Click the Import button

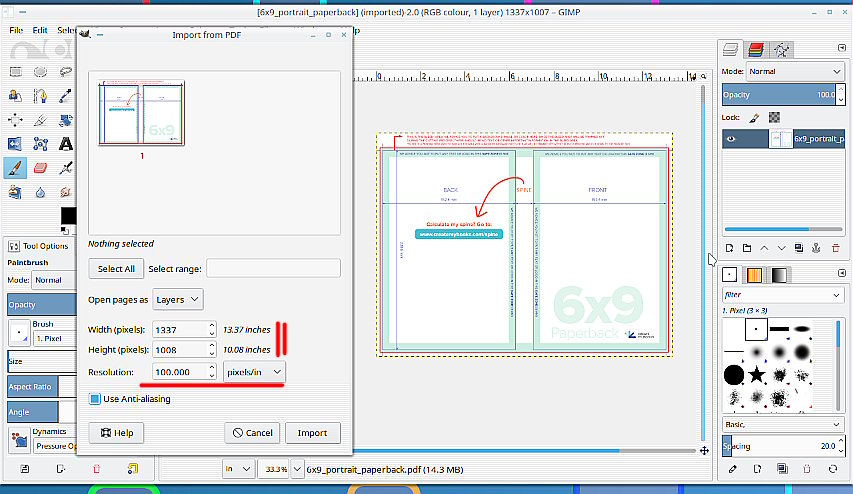(312, 433)
